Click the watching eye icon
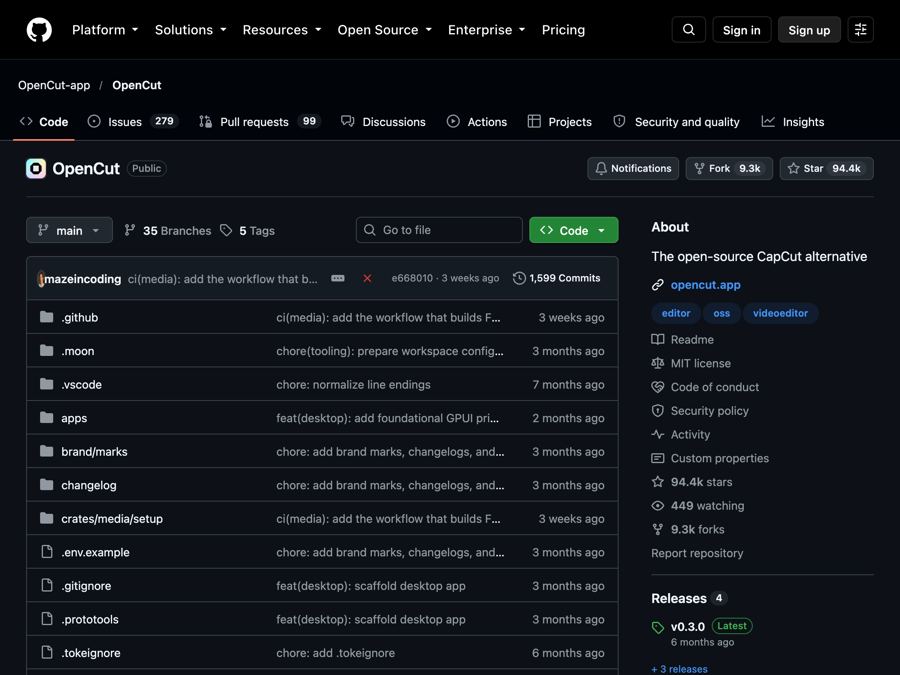This screenshot has width=900, height=675. [x=658, y=506]
